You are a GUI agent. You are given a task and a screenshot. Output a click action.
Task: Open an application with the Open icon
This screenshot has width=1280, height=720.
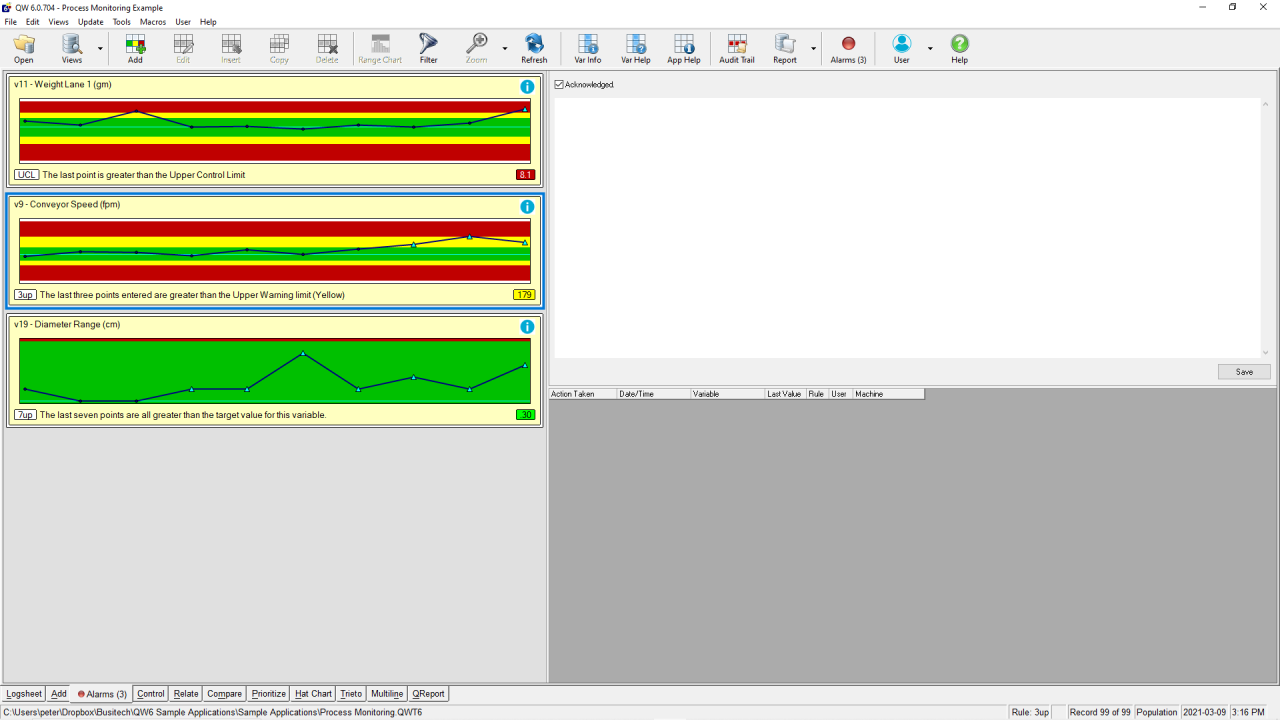(24, 48)
